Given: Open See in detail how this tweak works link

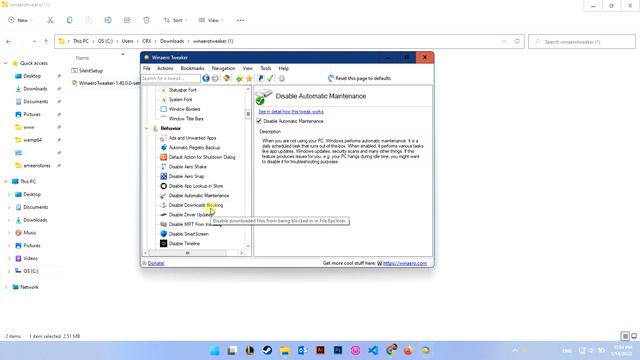Looking at the screenshot, I should pos(291,112).
